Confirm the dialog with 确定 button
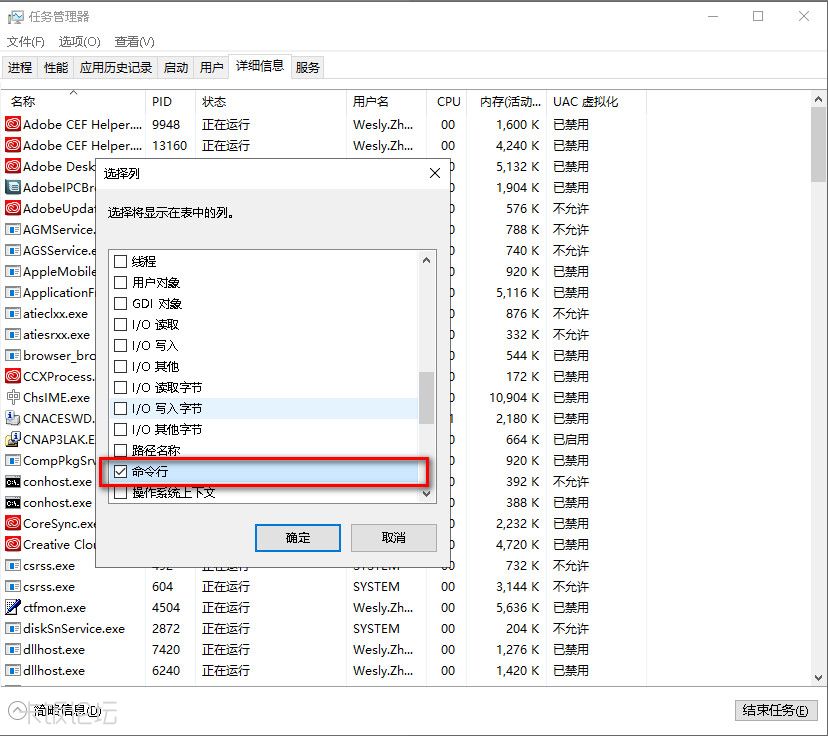 (x=298, y=537)
